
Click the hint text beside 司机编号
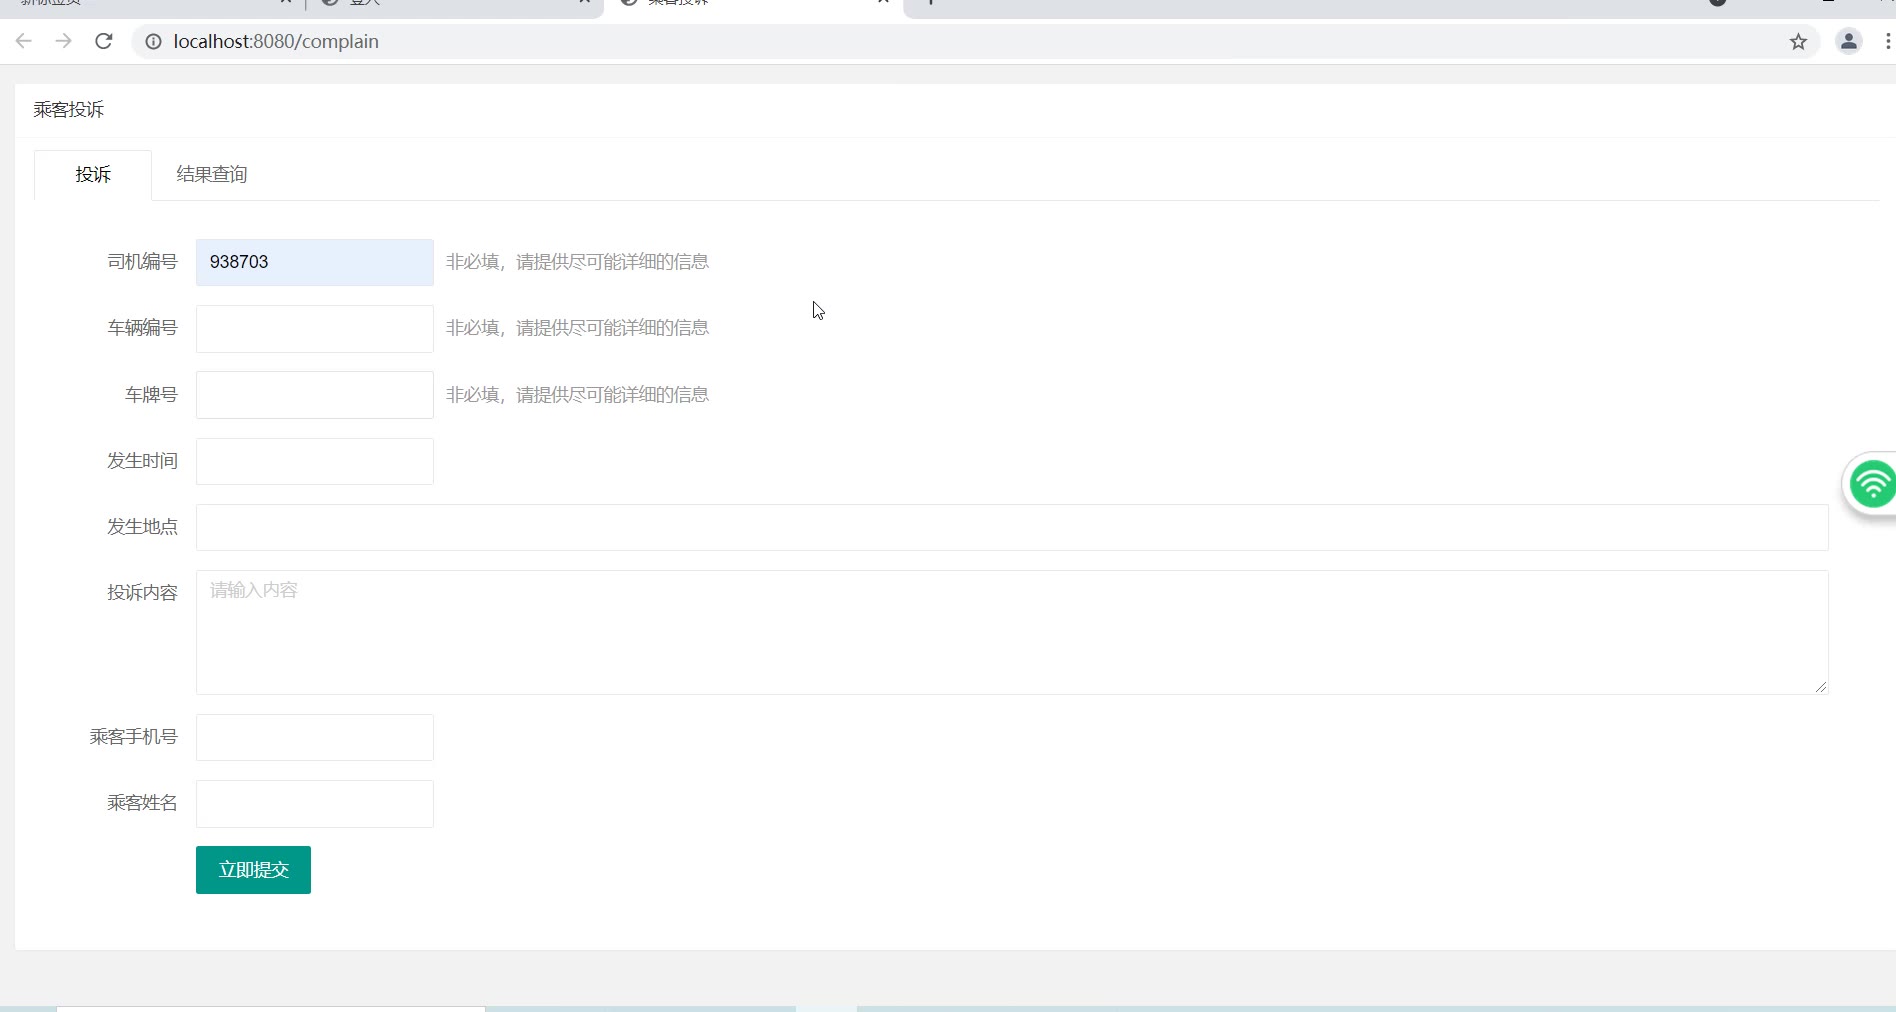(x=577, y=262)
